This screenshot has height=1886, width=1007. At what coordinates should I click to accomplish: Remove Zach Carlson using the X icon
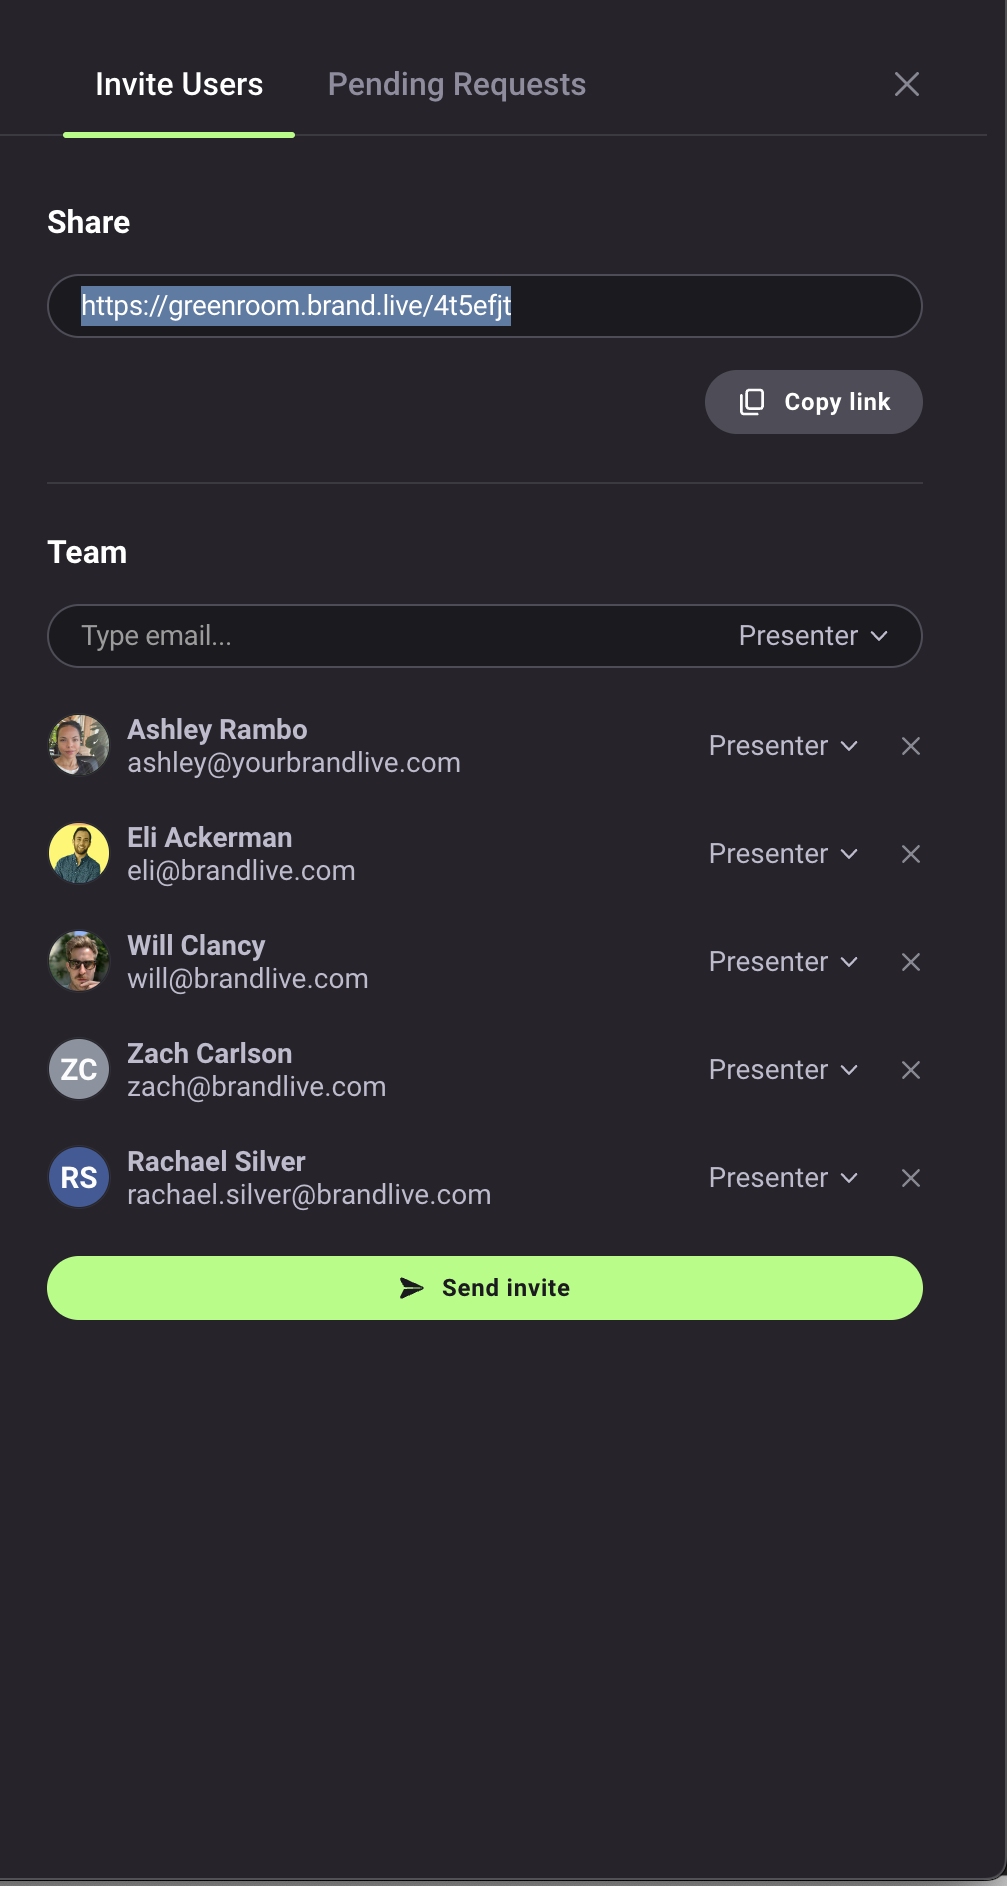910,1070
